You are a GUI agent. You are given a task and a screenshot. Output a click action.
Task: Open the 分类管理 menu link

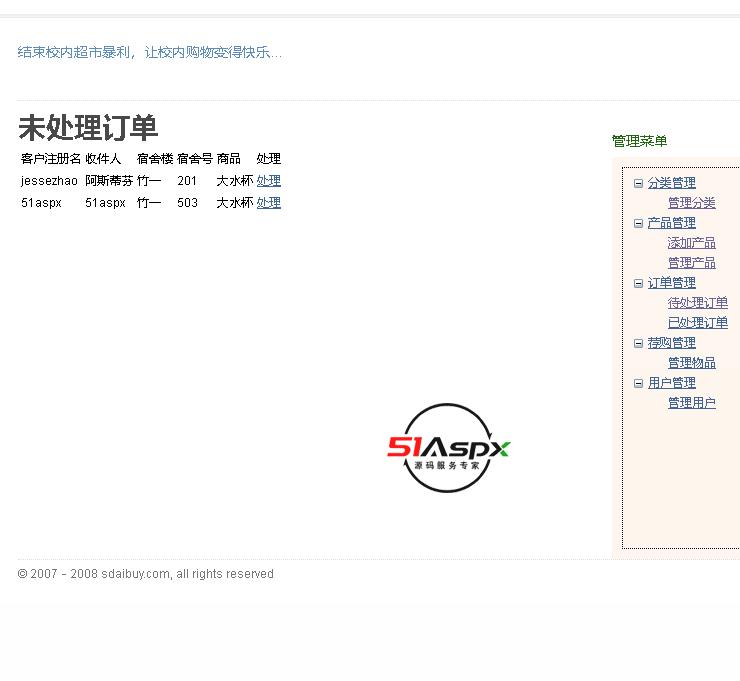pyautogui.click(x=671, y=183)
